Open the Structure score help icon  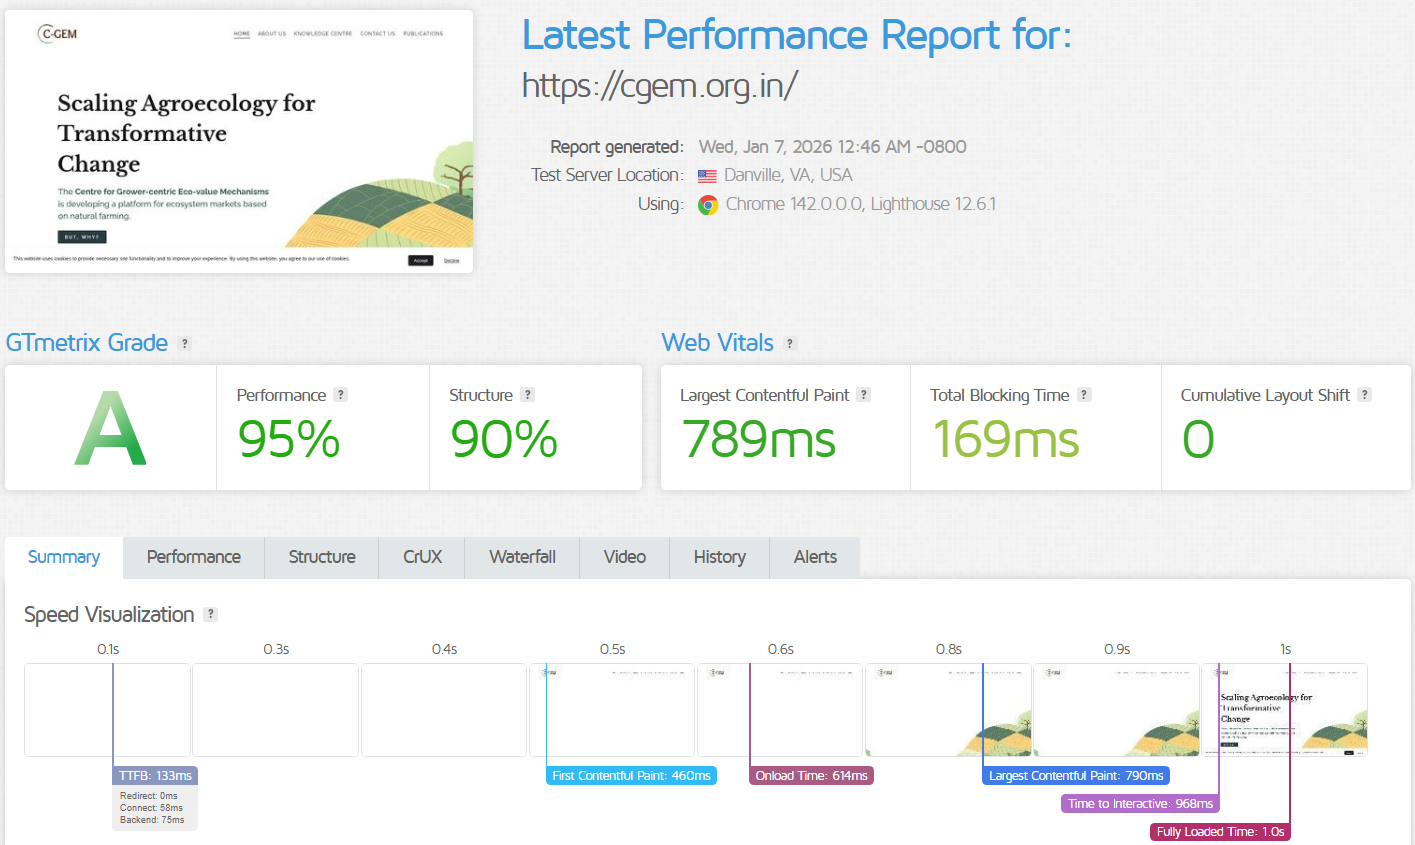[x=528, y=395]
